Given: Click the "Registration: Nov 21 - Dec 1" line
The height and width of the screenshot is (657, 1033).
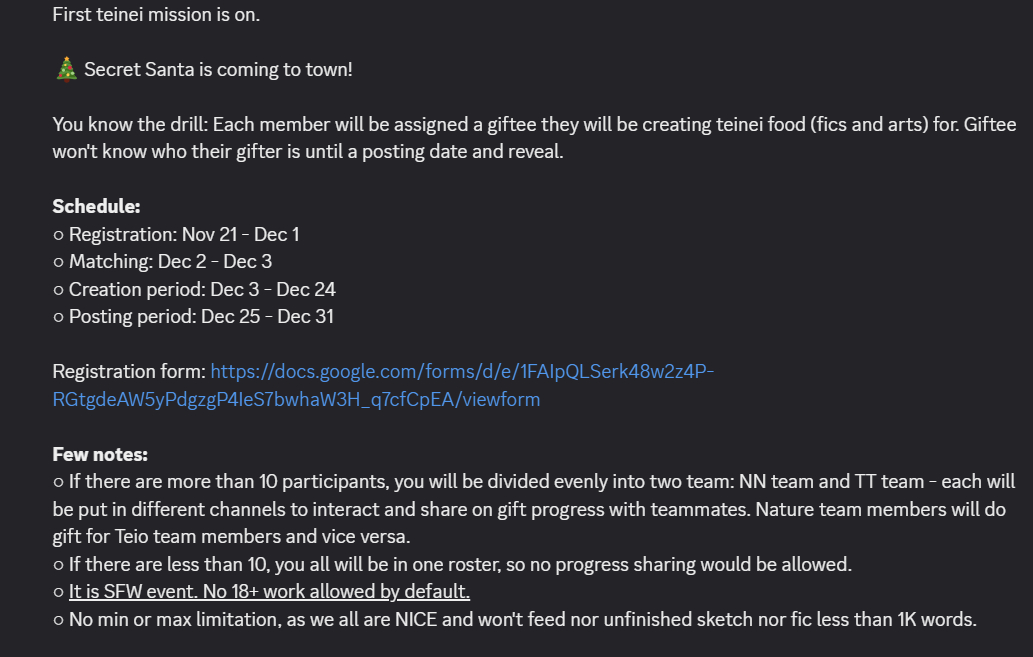Looking at the screenshot, I should [x=184, y=235].
